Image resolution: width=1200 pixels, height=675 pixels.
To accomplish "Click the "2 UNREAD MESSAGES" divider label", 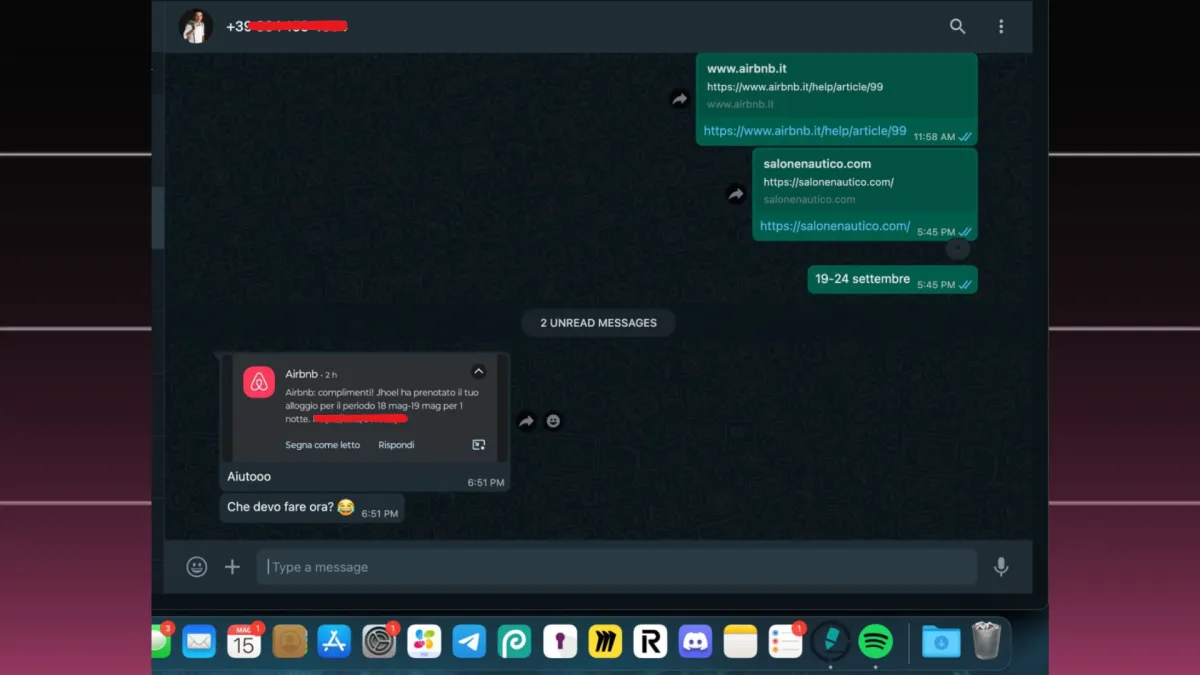I will click(599, 323).
